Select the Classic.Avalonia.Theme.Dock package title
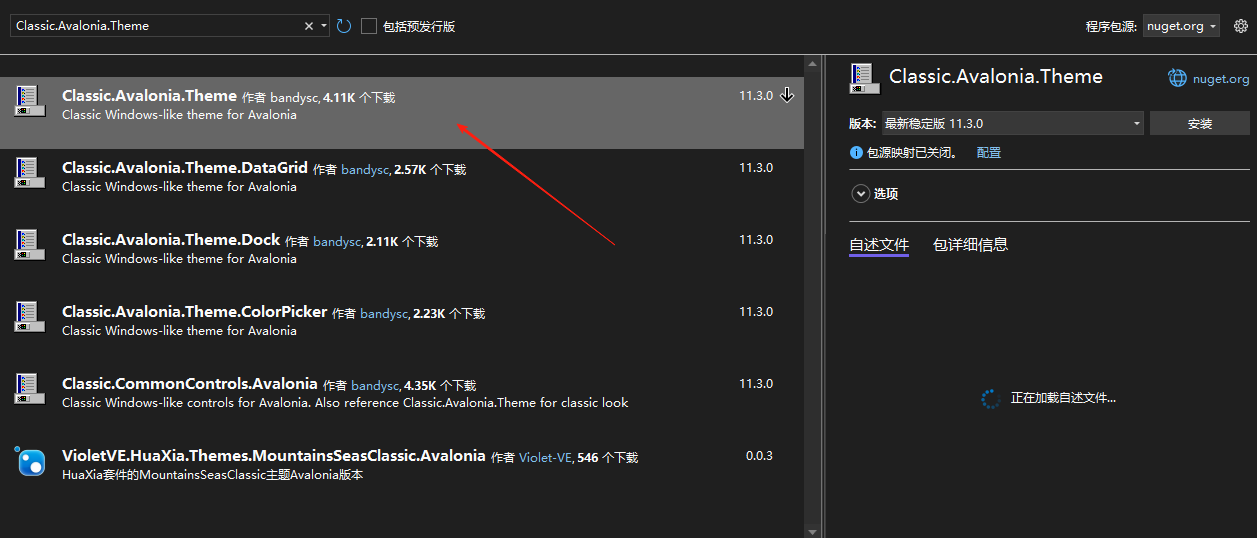 coord(171,240)
